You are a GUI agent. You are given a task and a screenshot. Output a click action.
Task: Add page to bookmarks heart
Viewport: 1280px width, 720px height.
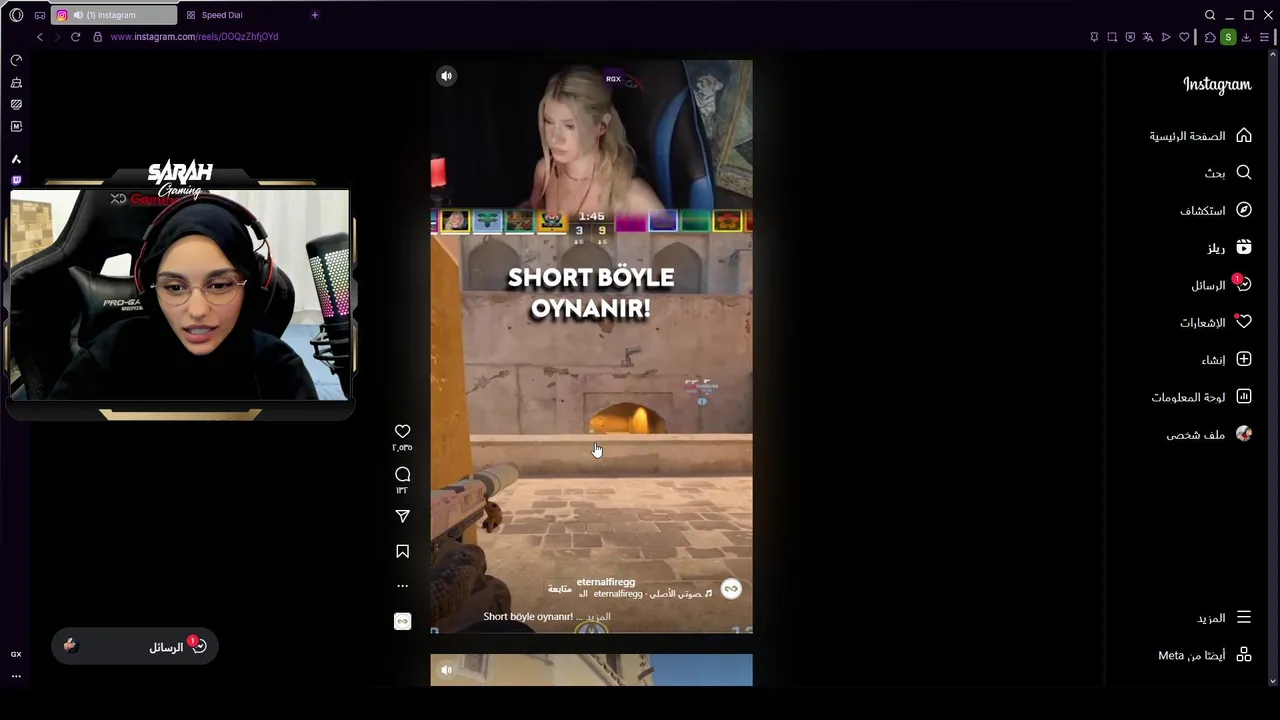tap(1185, 37)
